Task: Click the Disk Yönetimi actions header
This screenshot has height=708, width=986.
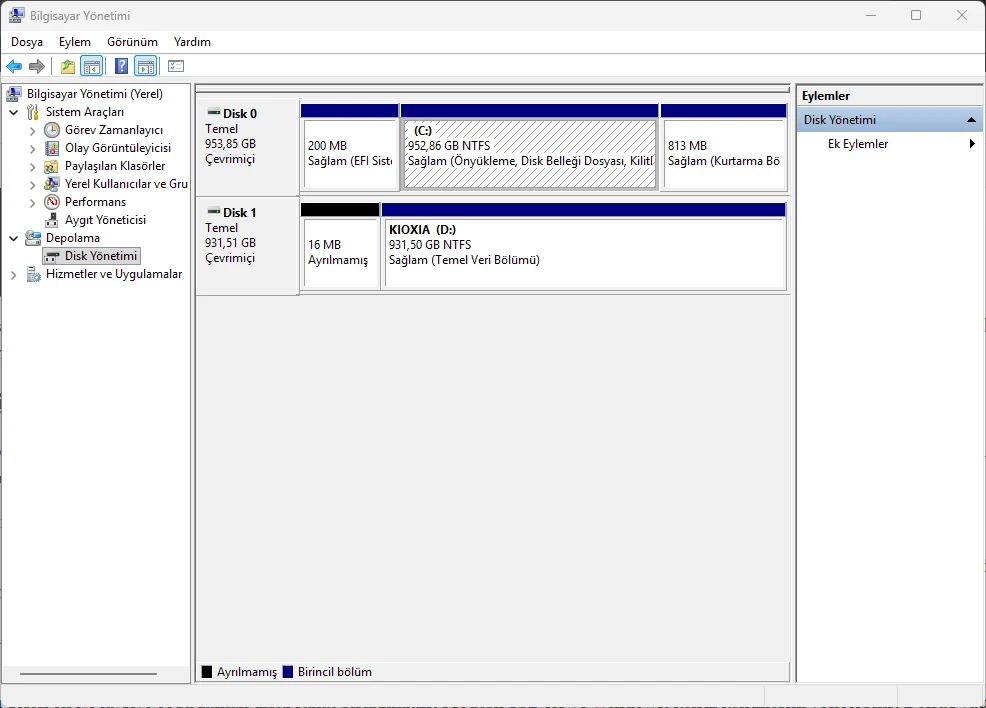Action: coord(889,119)
